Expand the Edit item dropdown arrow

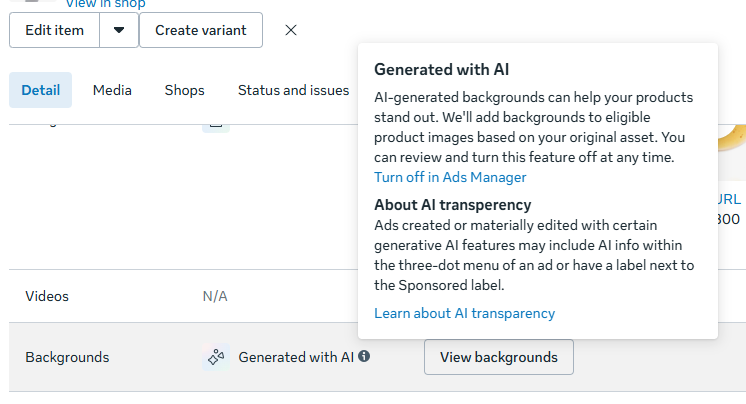click(x=119, y=30)
